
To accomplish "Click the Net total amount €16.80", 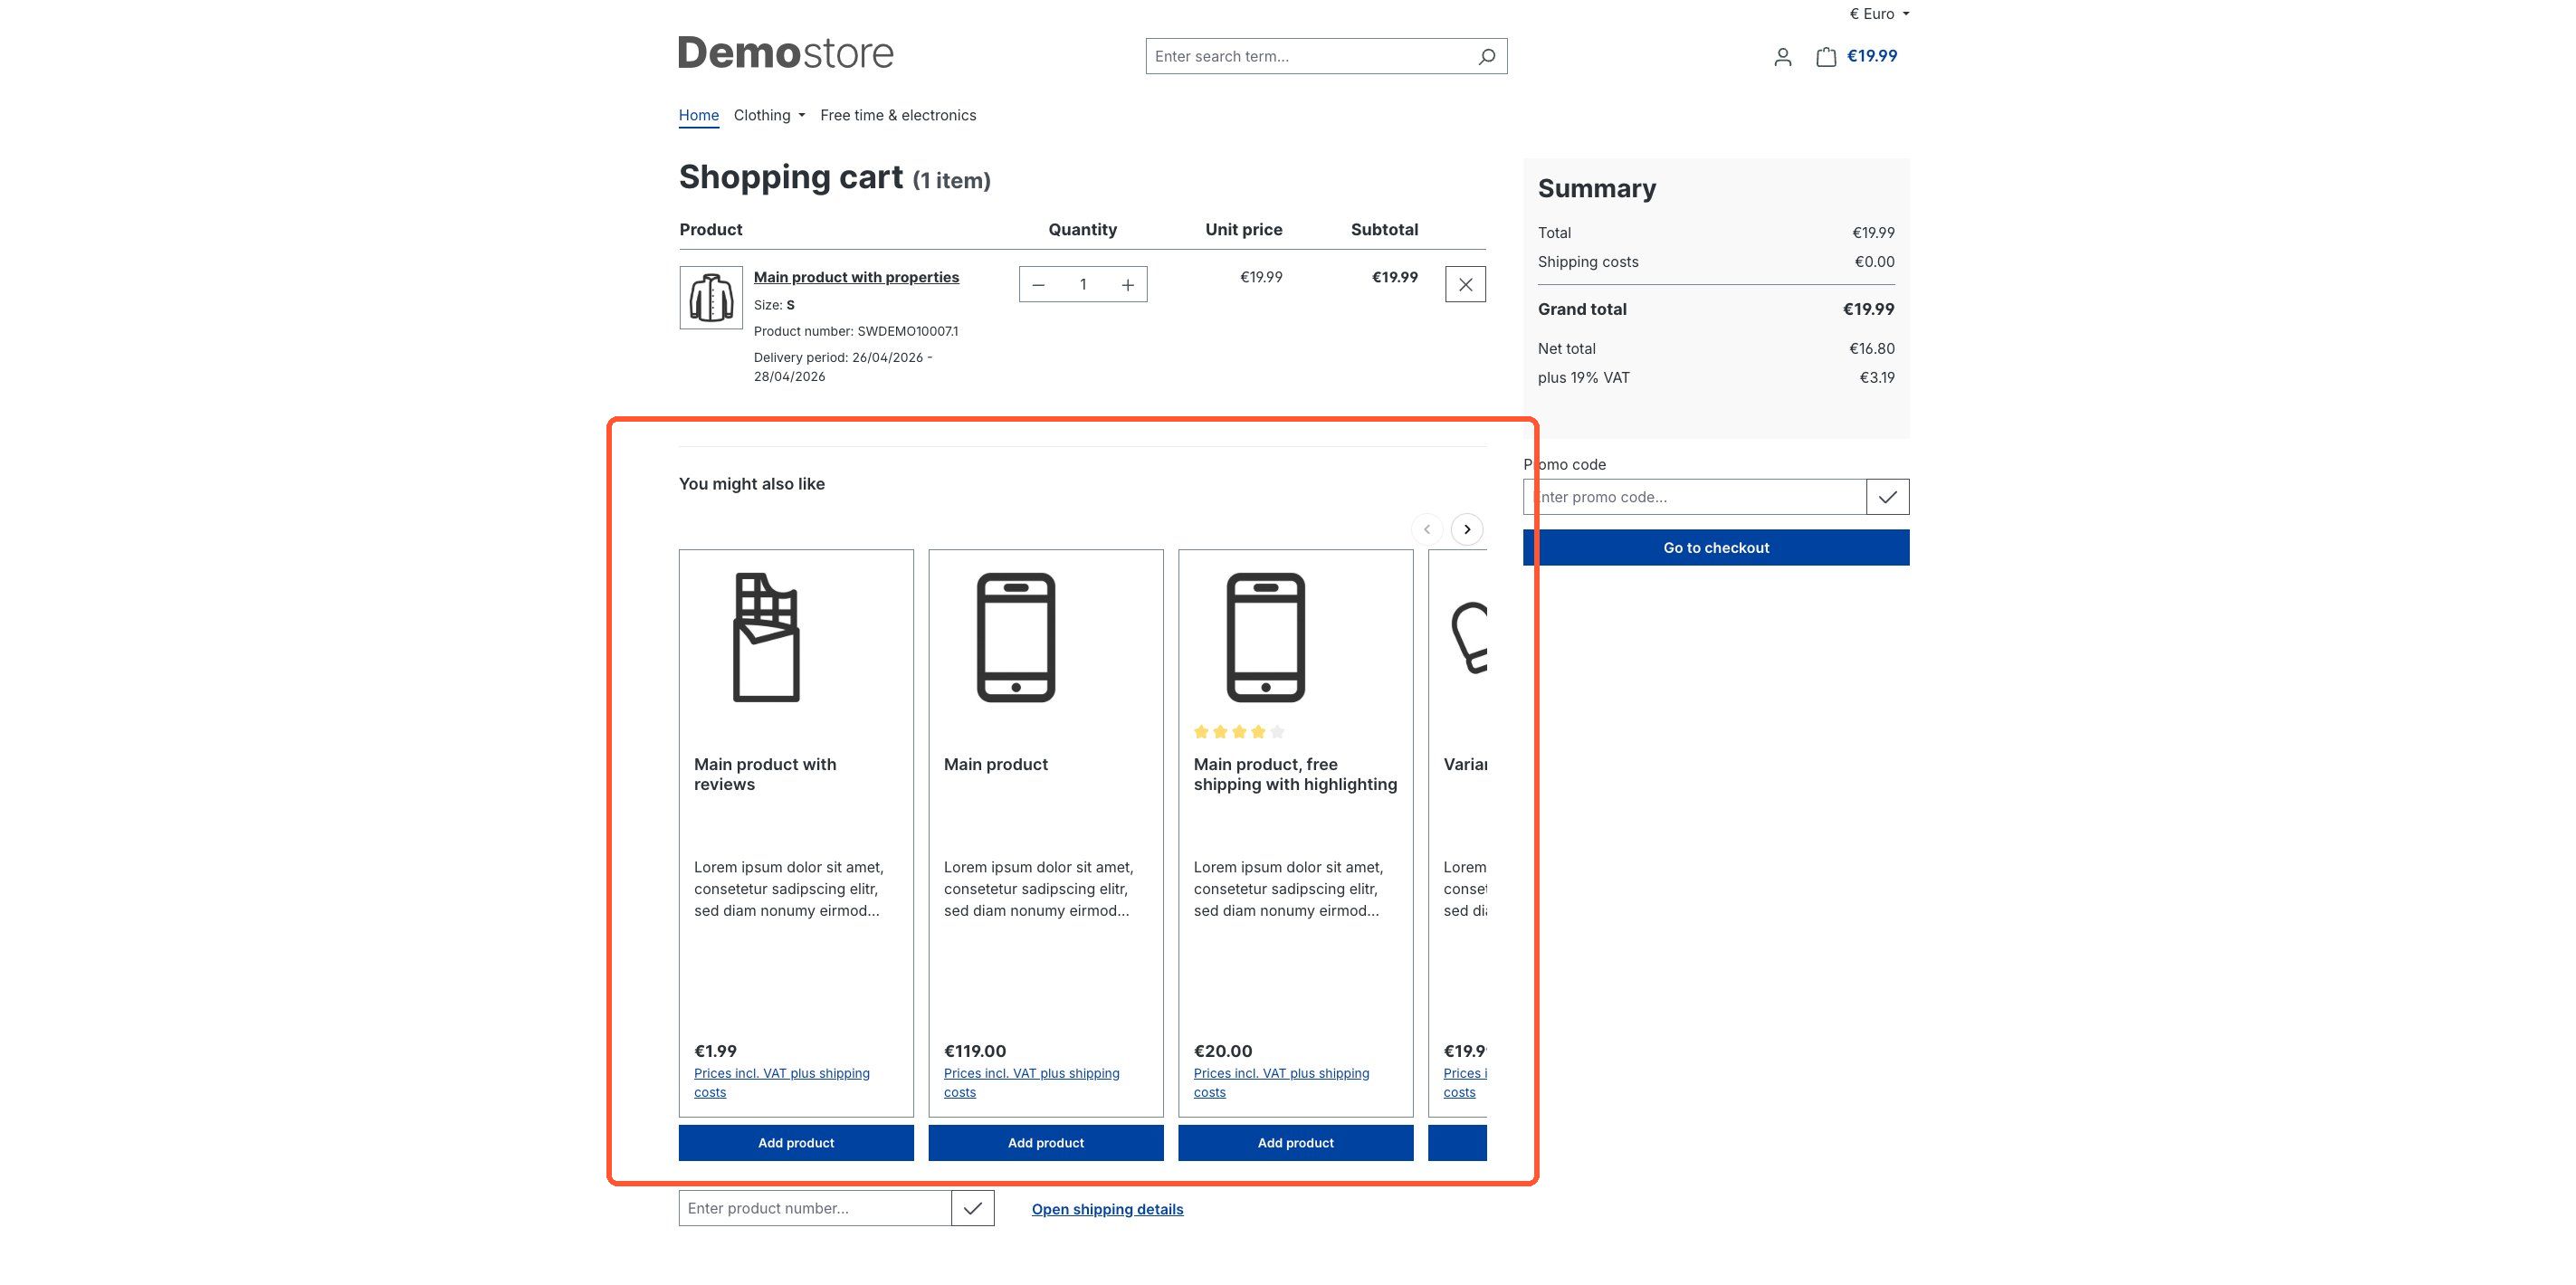I will pos(1871,348).
